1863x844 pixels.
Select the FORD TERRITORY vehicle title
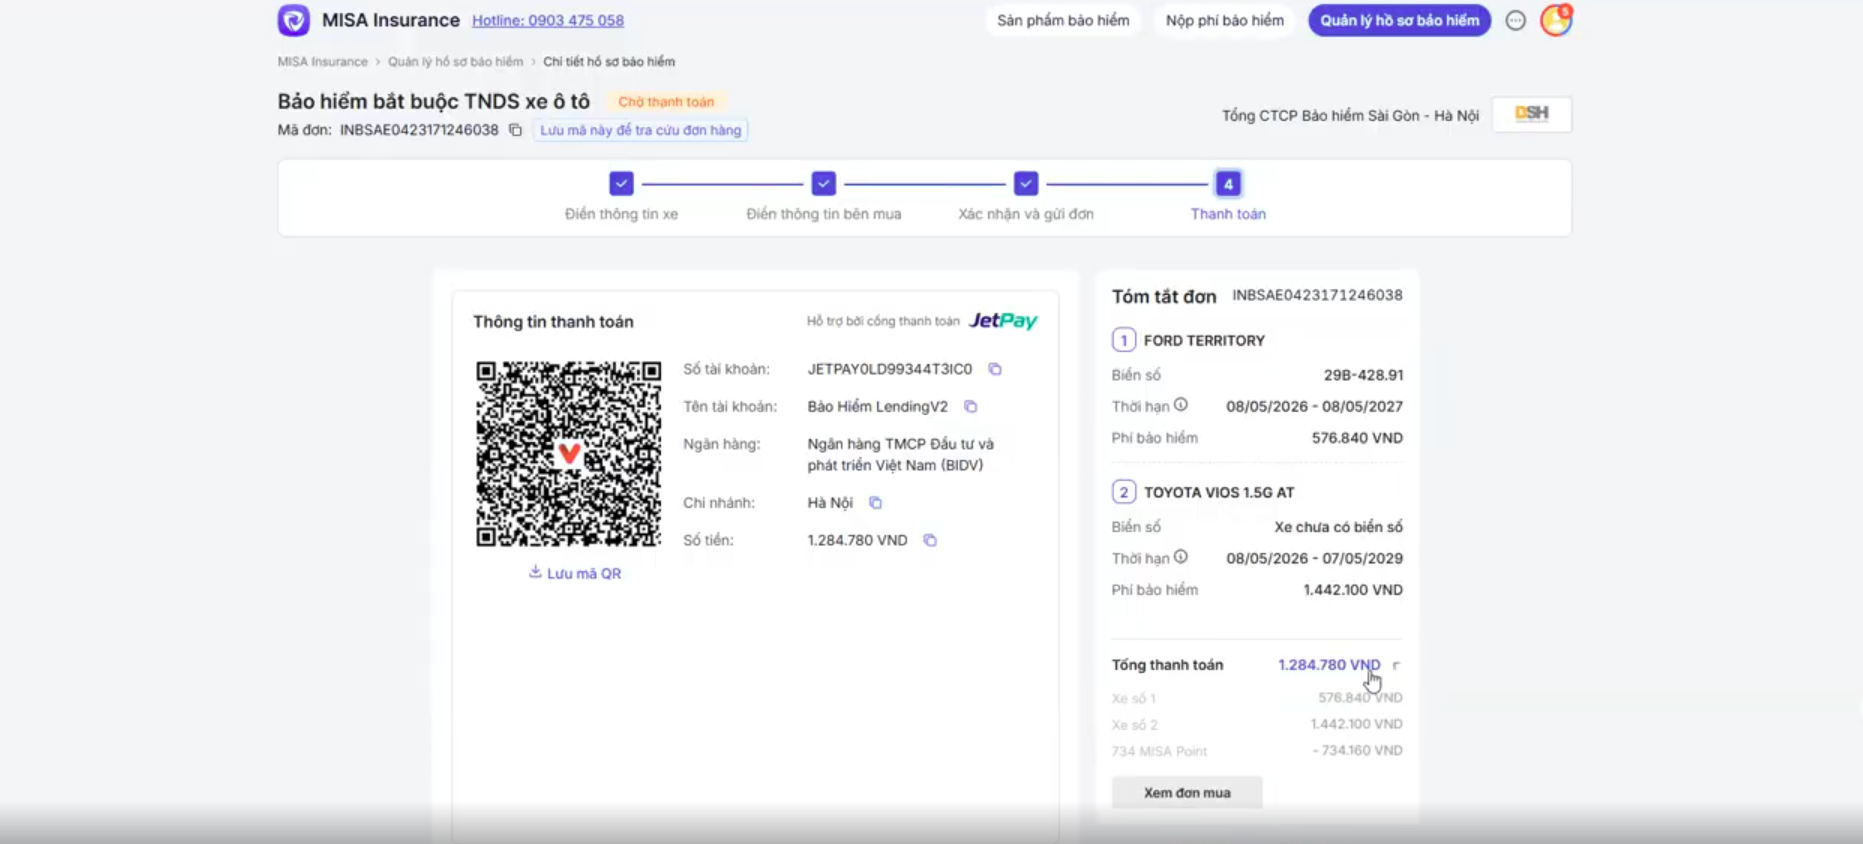tap(1204, 341)
